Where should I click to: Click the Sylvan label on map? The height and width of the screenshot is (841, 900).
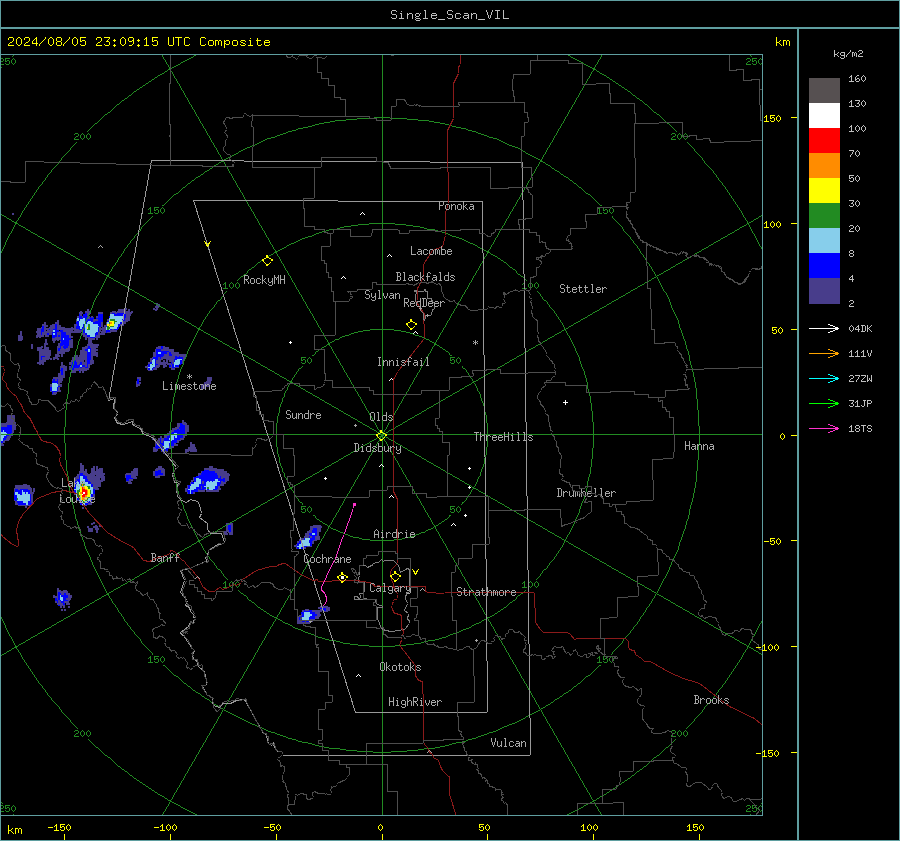point(382,295)
